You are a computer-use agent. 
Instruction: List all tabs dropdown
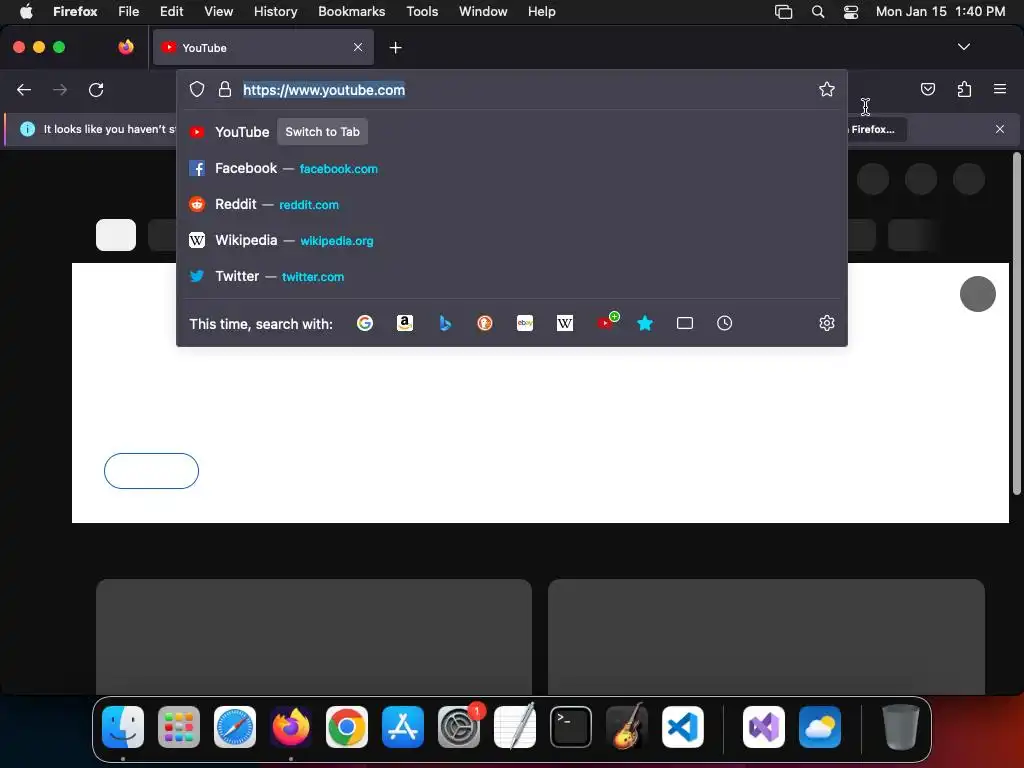(x=963, y=47)
